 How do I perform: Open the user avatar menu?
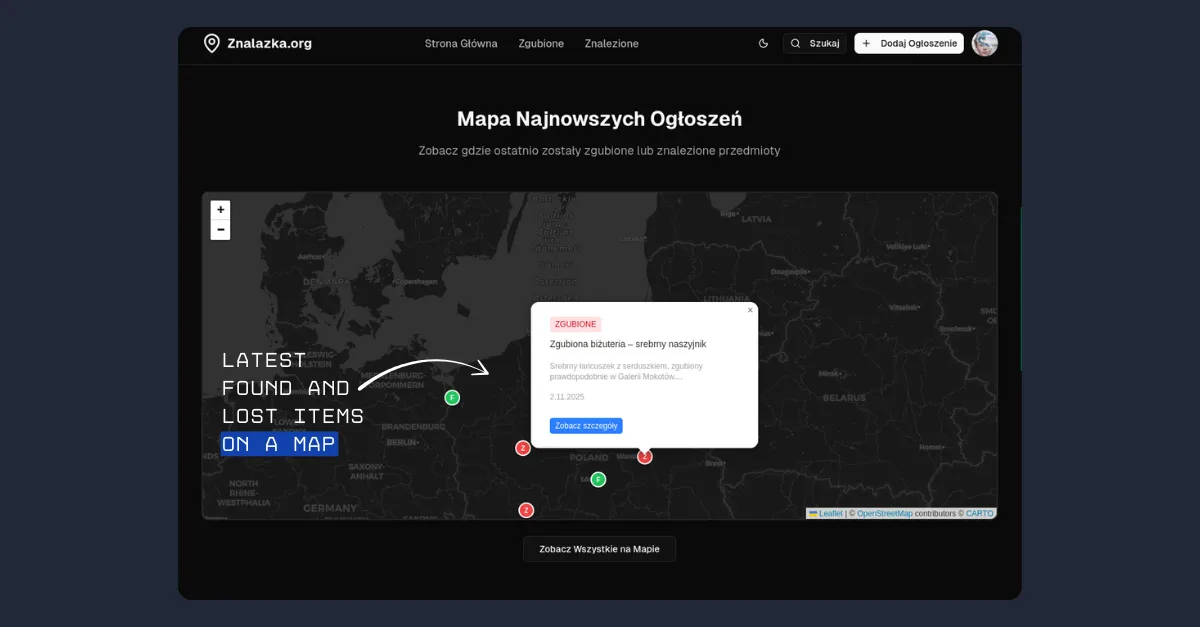click(x=985, y=43)
